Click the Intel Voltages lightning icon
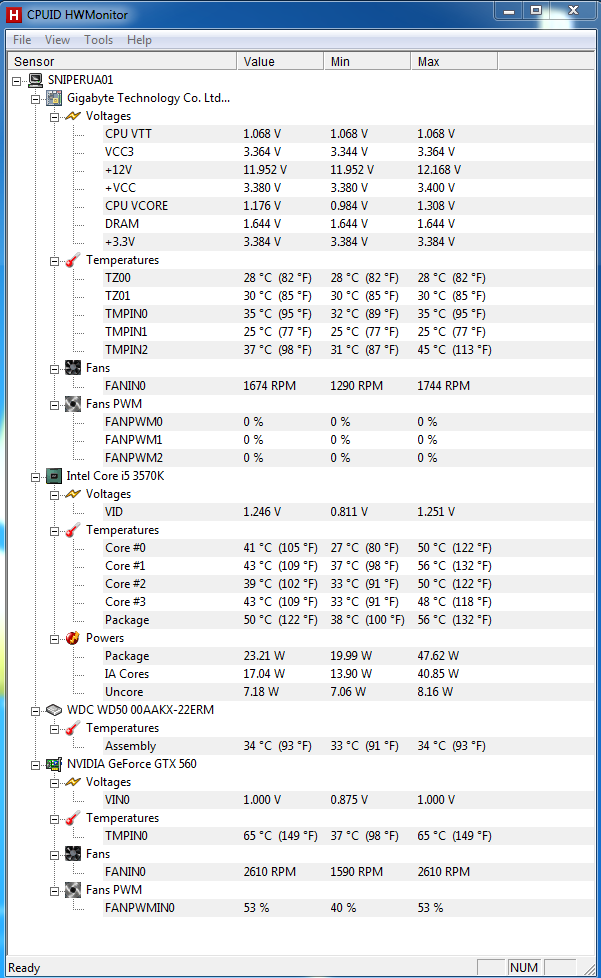The image size is (601, 978). [x=73, y=494]
